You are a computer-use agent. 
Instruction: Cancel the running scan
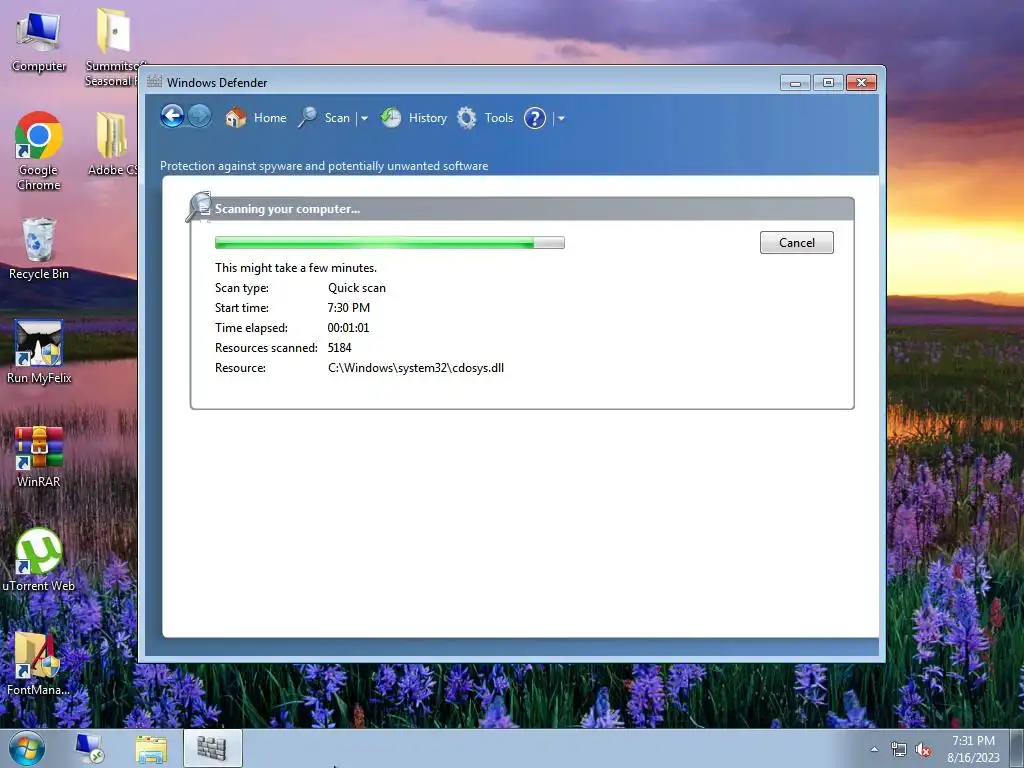[797, 242]
